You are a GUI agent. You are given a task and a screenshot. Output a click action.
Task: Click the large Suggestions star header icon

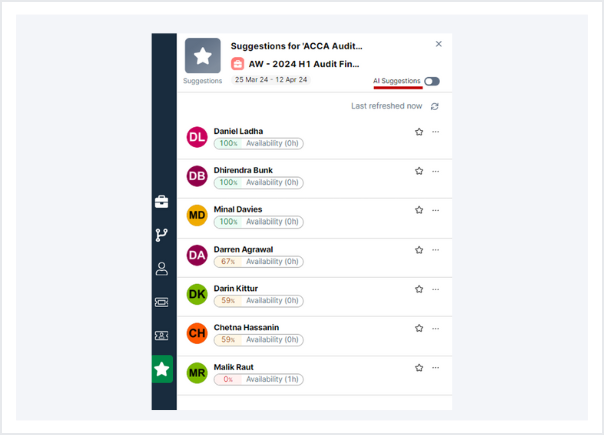(x=203, y=56)
